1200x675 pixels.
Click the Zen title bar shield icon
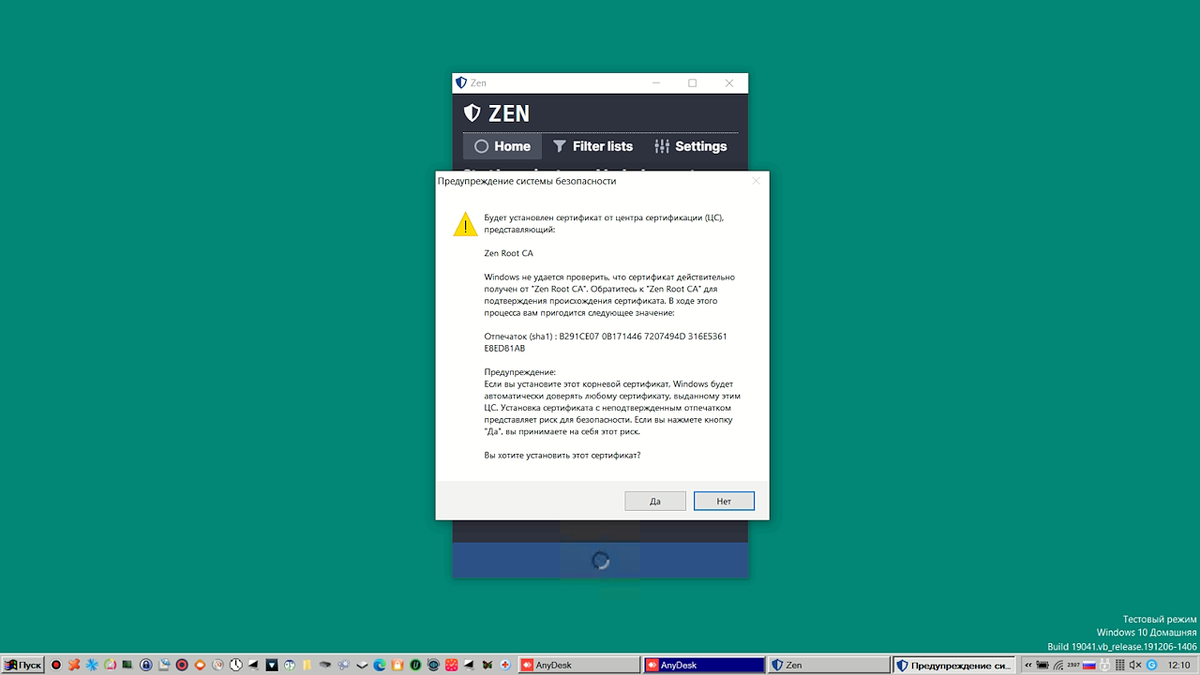460,83
